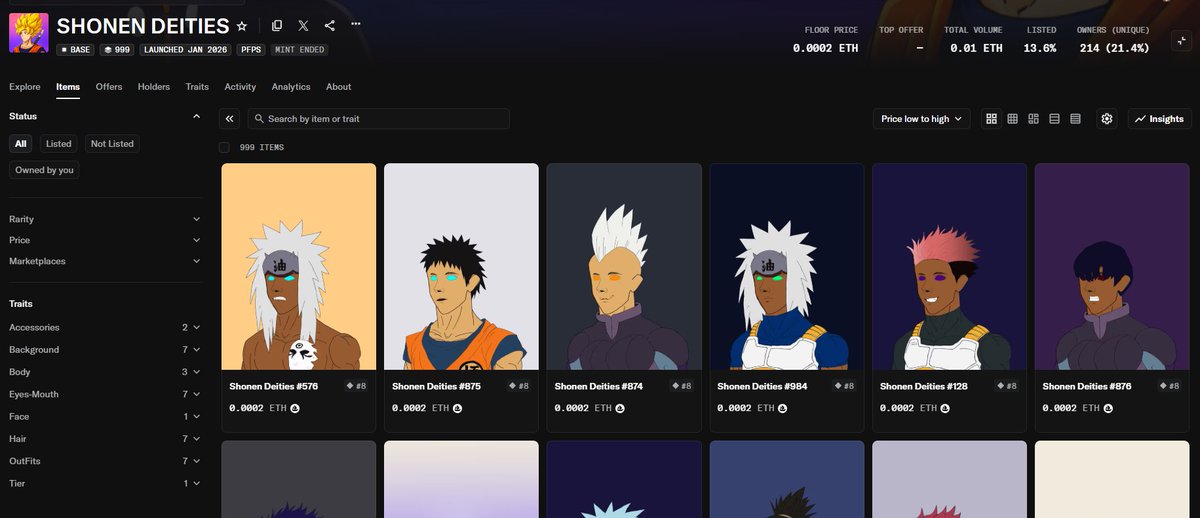Open the Analytics tab
Viewport: 1200px width, 518px height.
click(x=291, y=87)
